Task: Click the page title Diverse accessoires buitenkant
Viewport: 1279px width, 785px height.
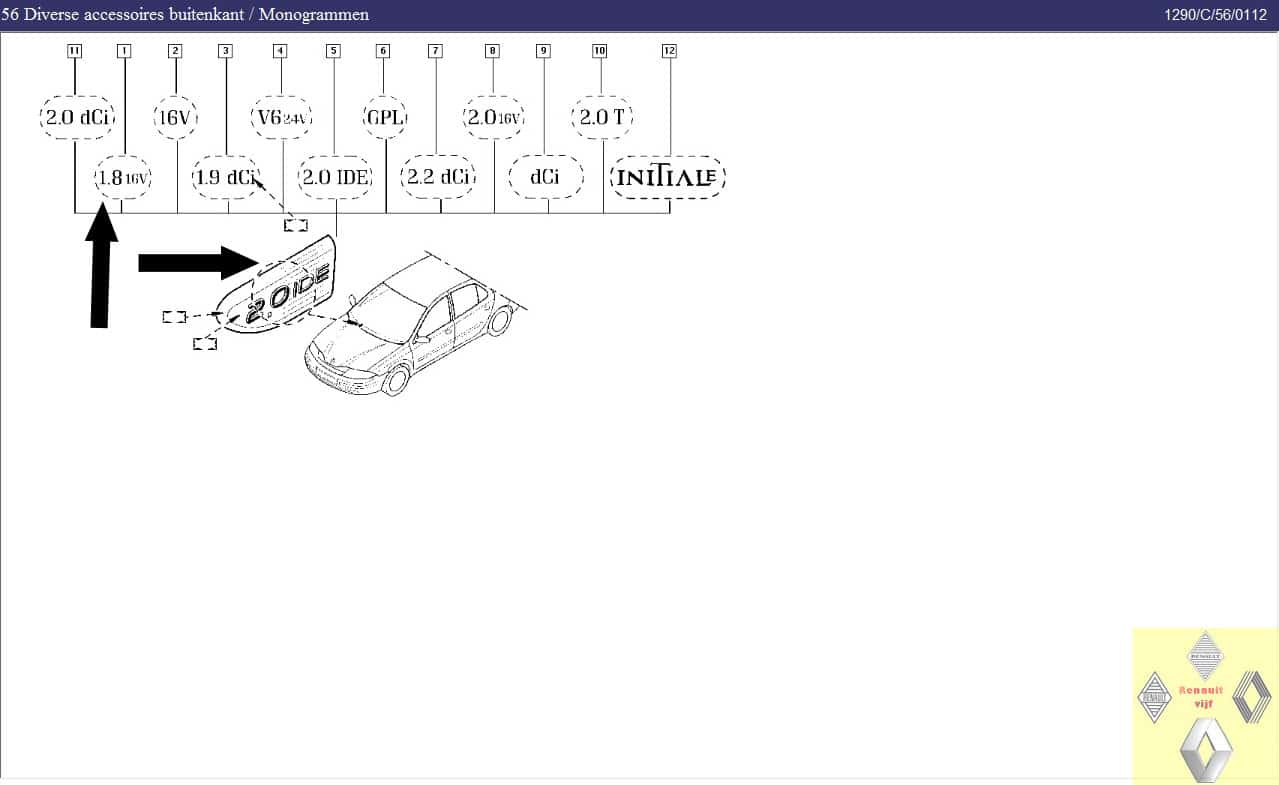Action: pos(185,14)
